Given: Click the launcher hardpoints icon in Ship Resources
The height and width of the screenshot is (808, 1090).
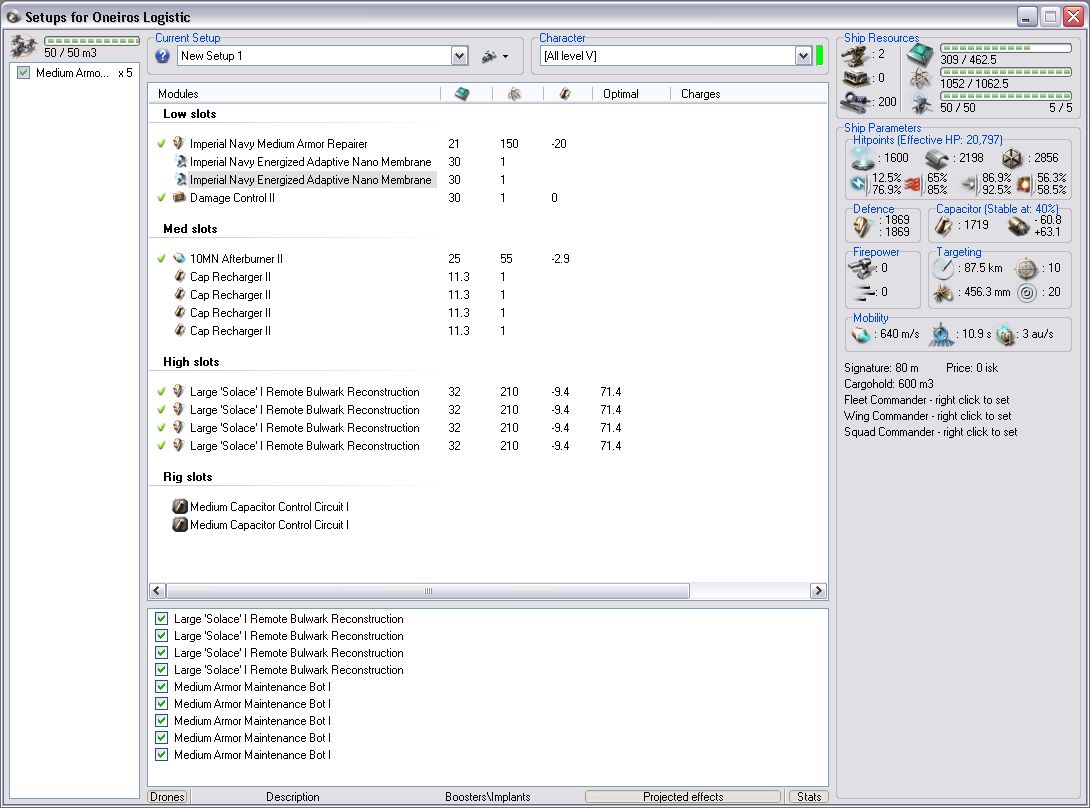Looking at the screenshot, I should pos(856,79).
